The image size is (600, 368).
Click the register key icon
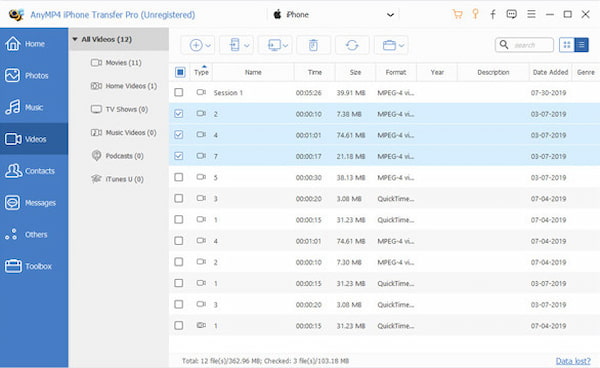(475, 14)
